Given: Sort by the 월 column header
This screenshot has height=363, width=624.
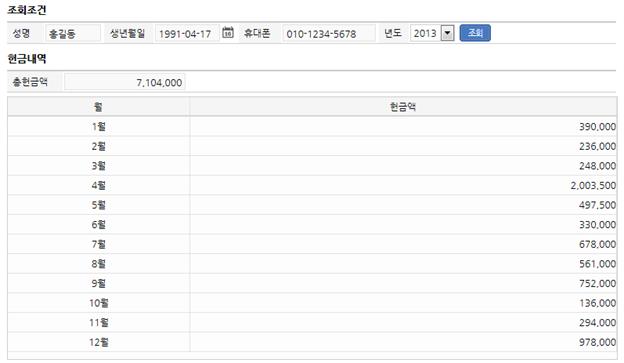Looking at the screenshot, I should [x=98, y=107].
